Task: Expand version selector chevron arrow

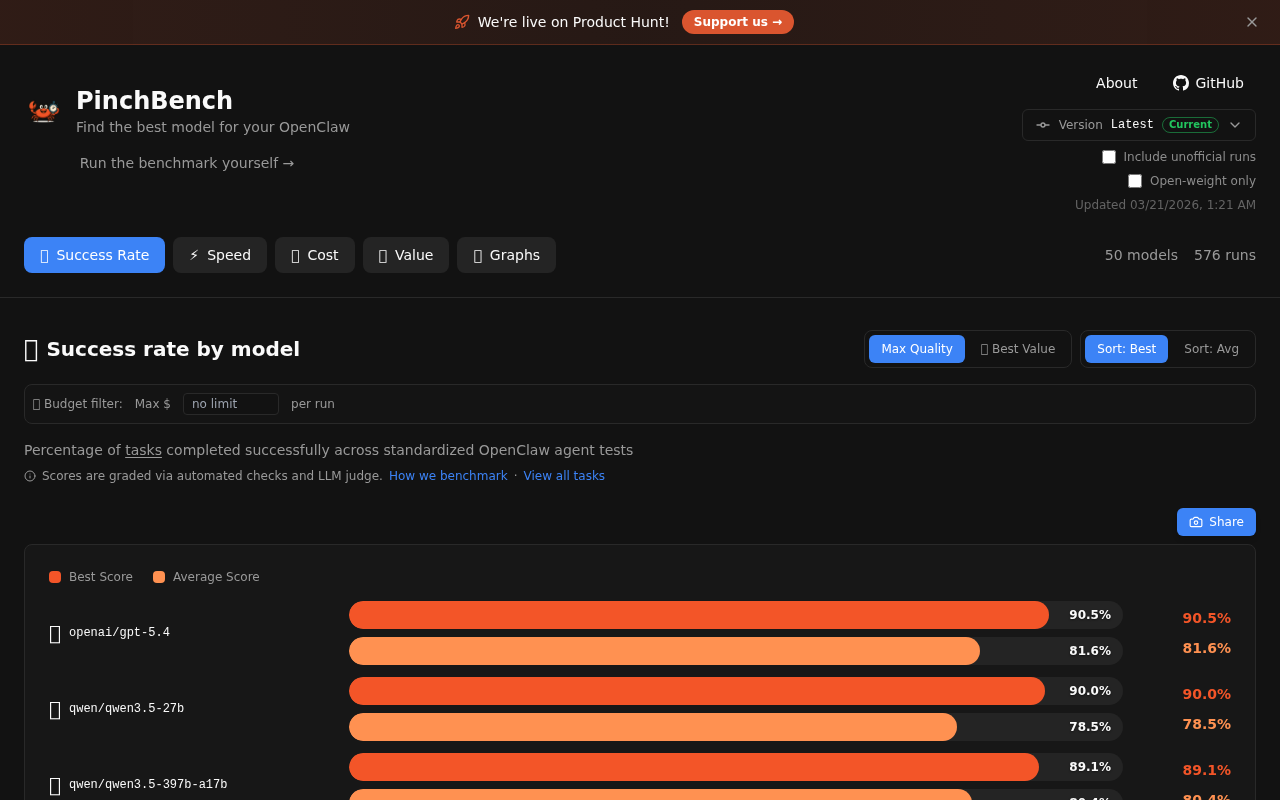Action: 1235,125
